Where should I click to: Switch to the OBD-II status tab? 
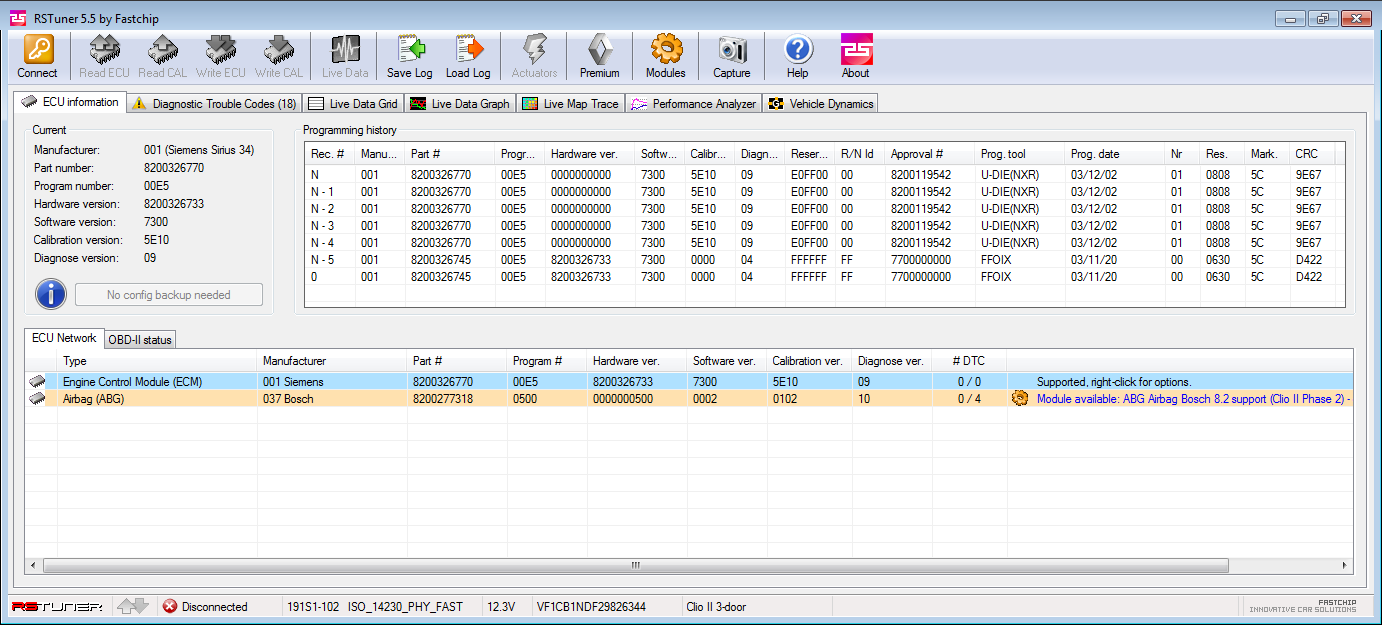coord(139,339)
